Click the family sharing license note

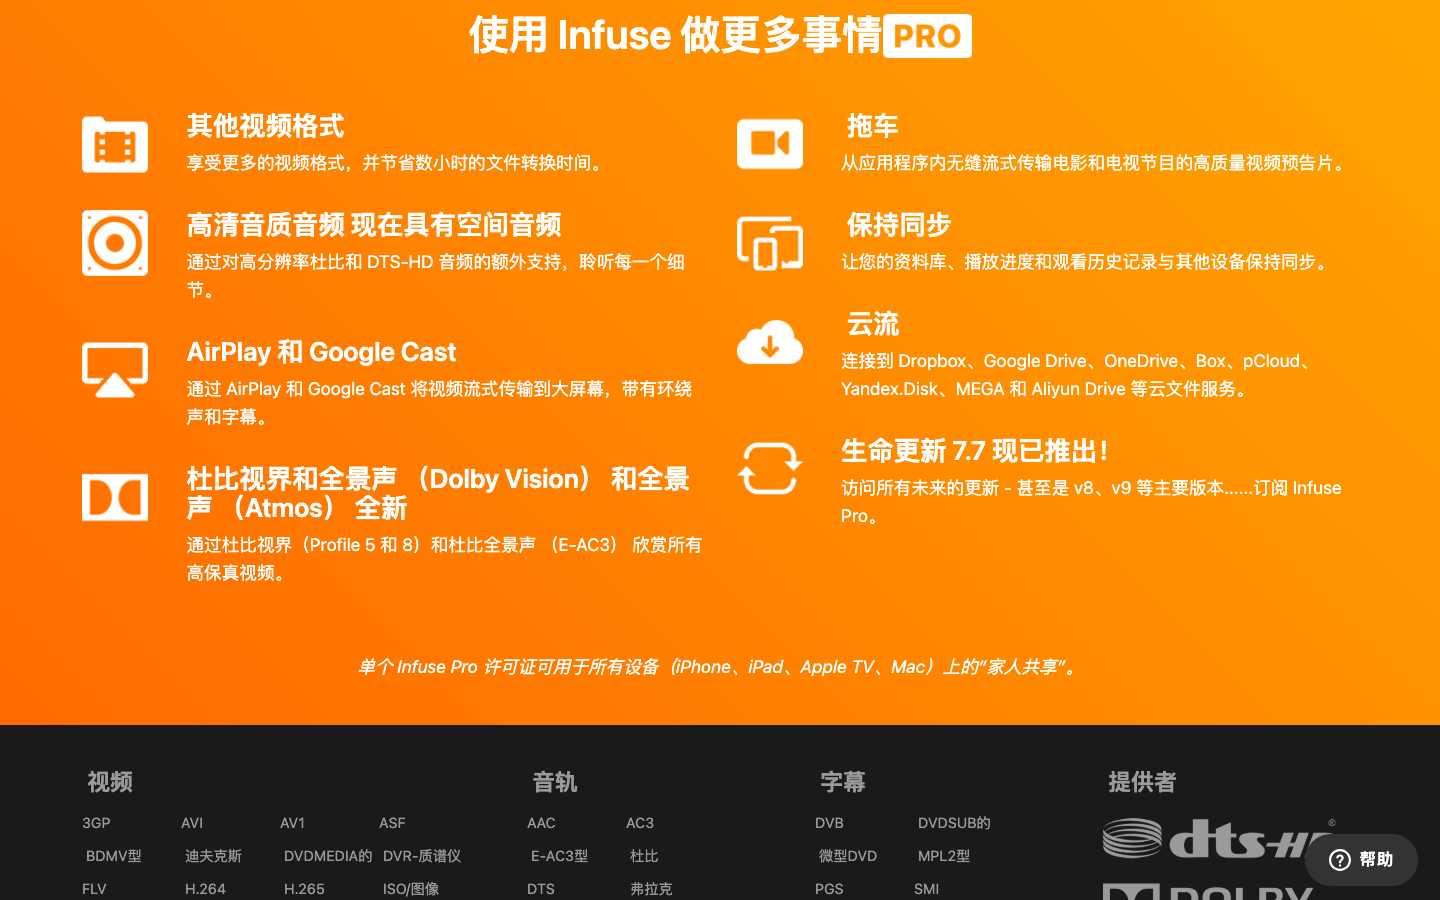coord(720,667)
